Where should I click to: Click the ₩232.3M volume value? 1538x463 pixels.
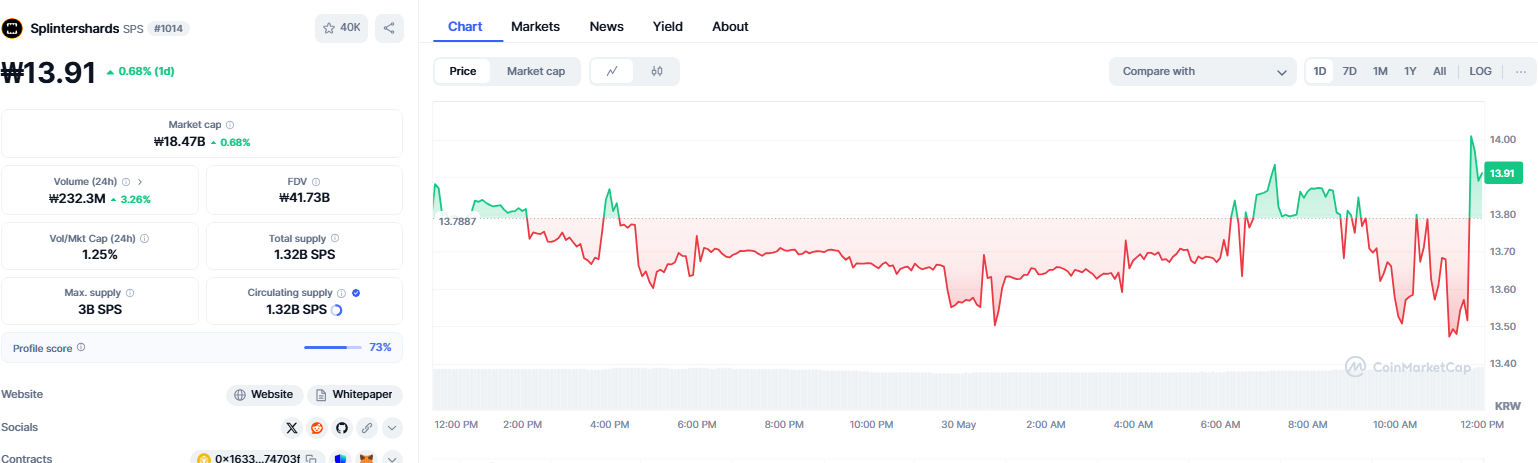click(x=77, y=198)
